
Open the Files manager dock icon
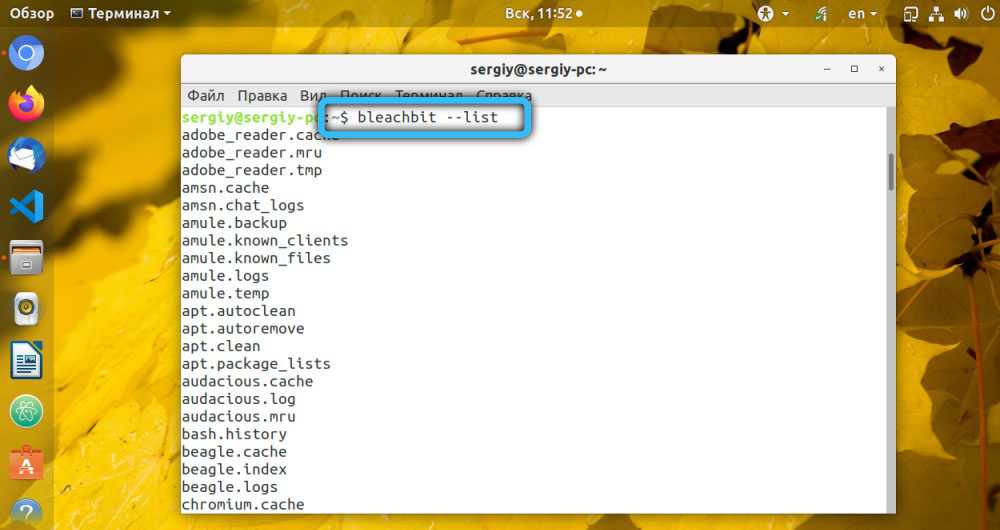point(27,258)
